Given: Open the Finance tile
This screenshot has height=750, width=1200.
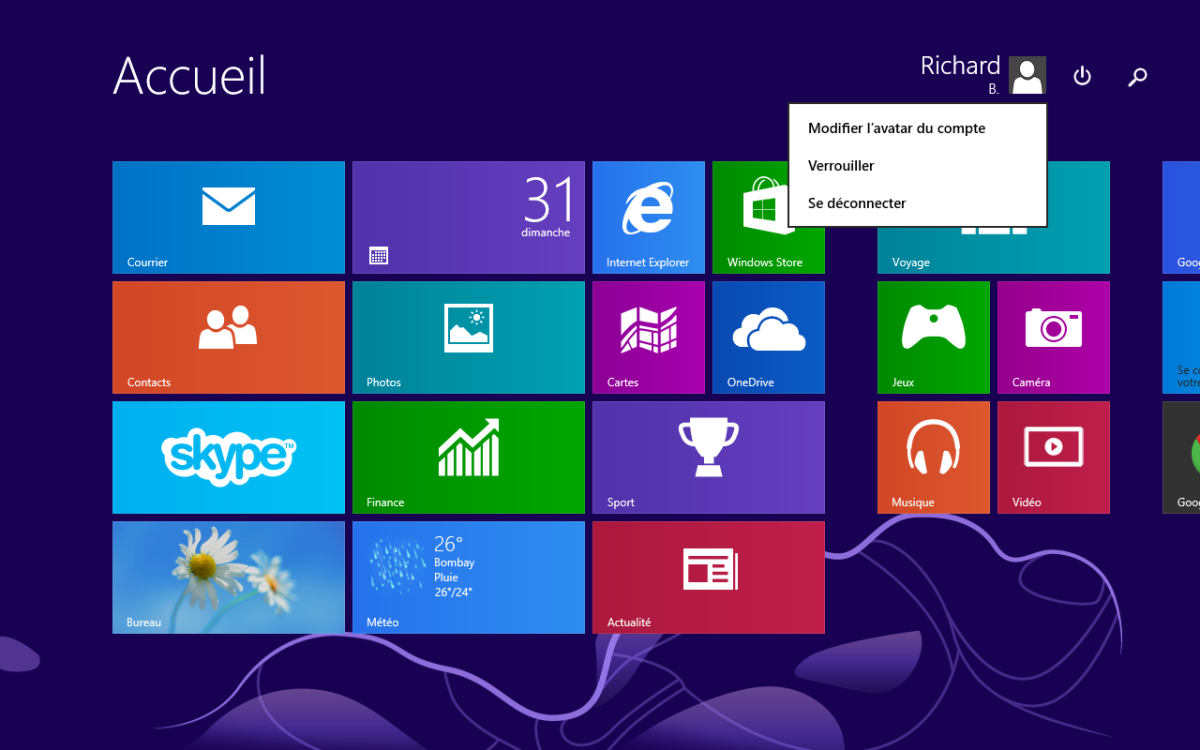Looking at the screenshot, I should (468, 457).
